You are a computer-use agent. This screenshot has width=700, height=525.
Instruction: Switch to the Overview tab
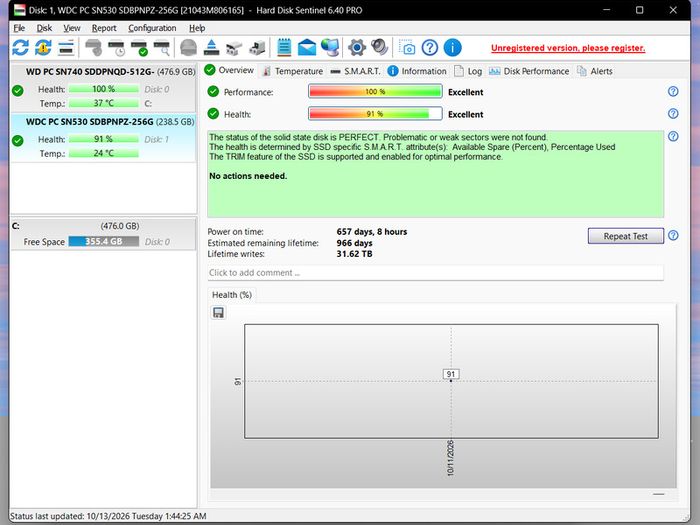(229, 70)
